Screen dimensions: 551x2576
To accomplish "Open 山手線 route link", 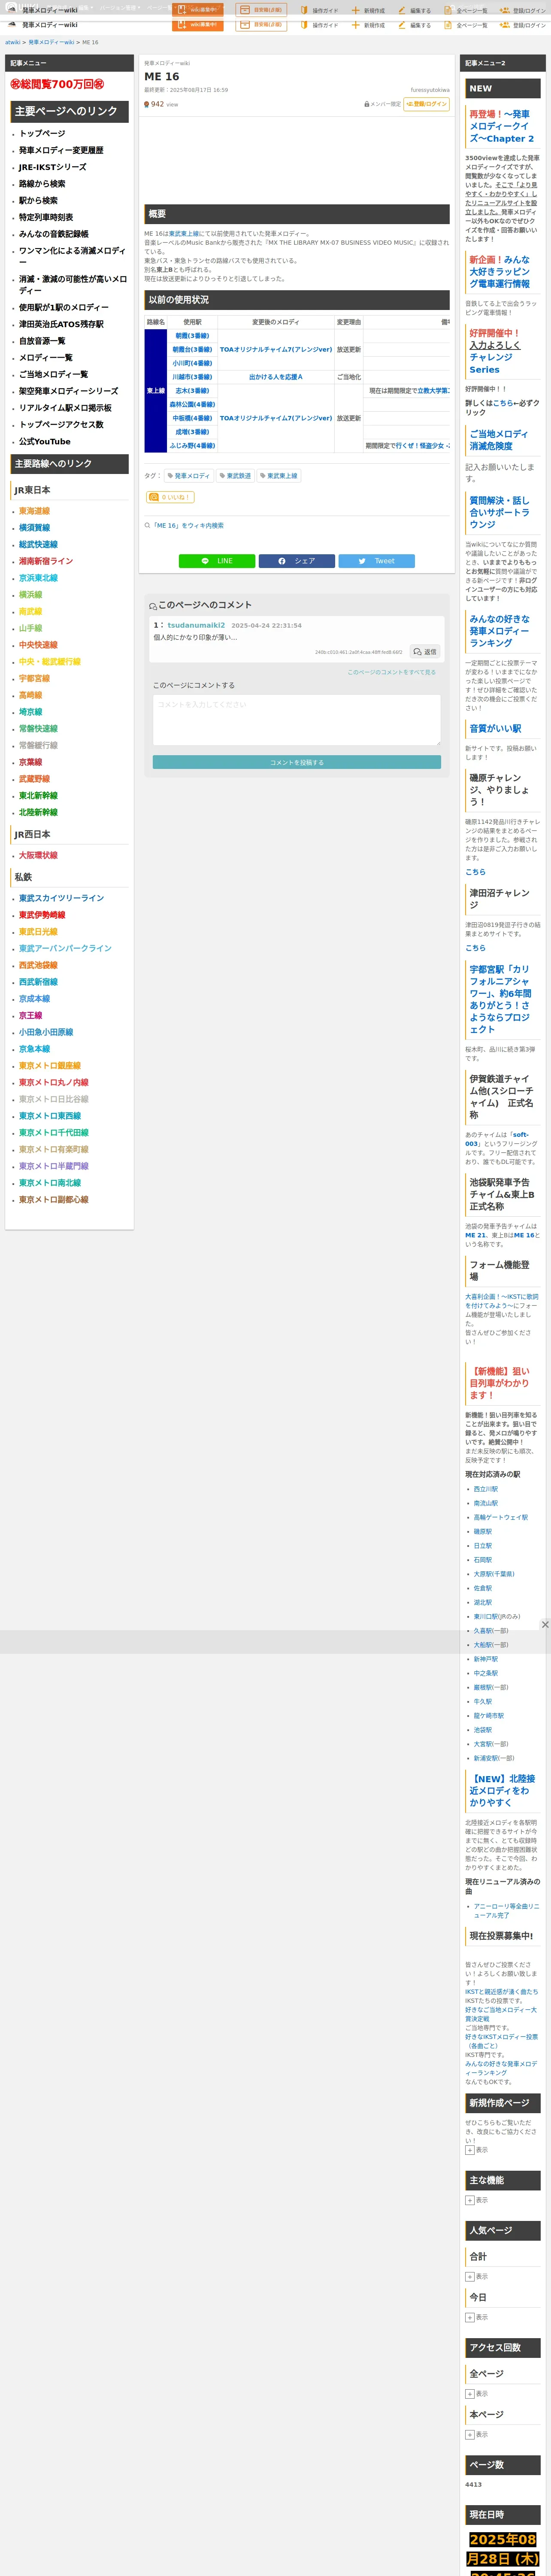I will point(30,628).
